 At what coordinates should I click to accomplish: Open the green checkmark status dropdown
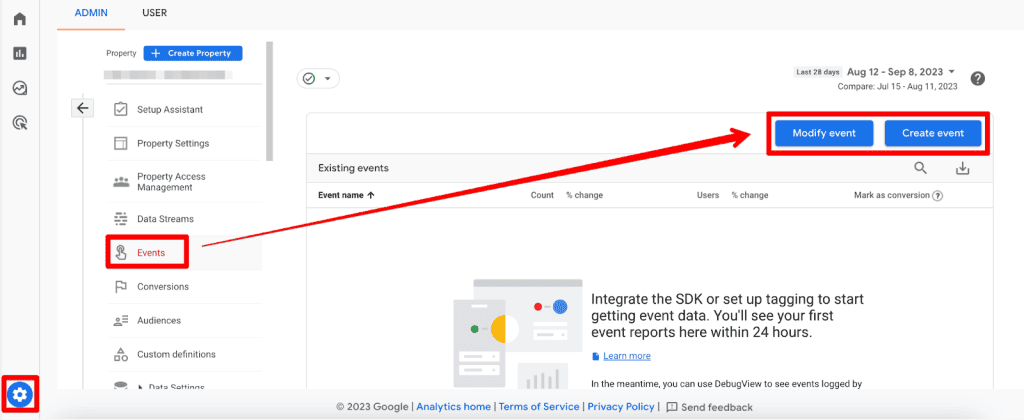point(318,78)
